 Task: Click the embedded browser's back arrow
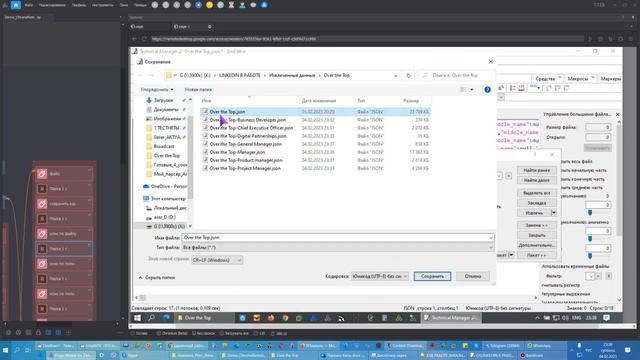coord(134,39)
